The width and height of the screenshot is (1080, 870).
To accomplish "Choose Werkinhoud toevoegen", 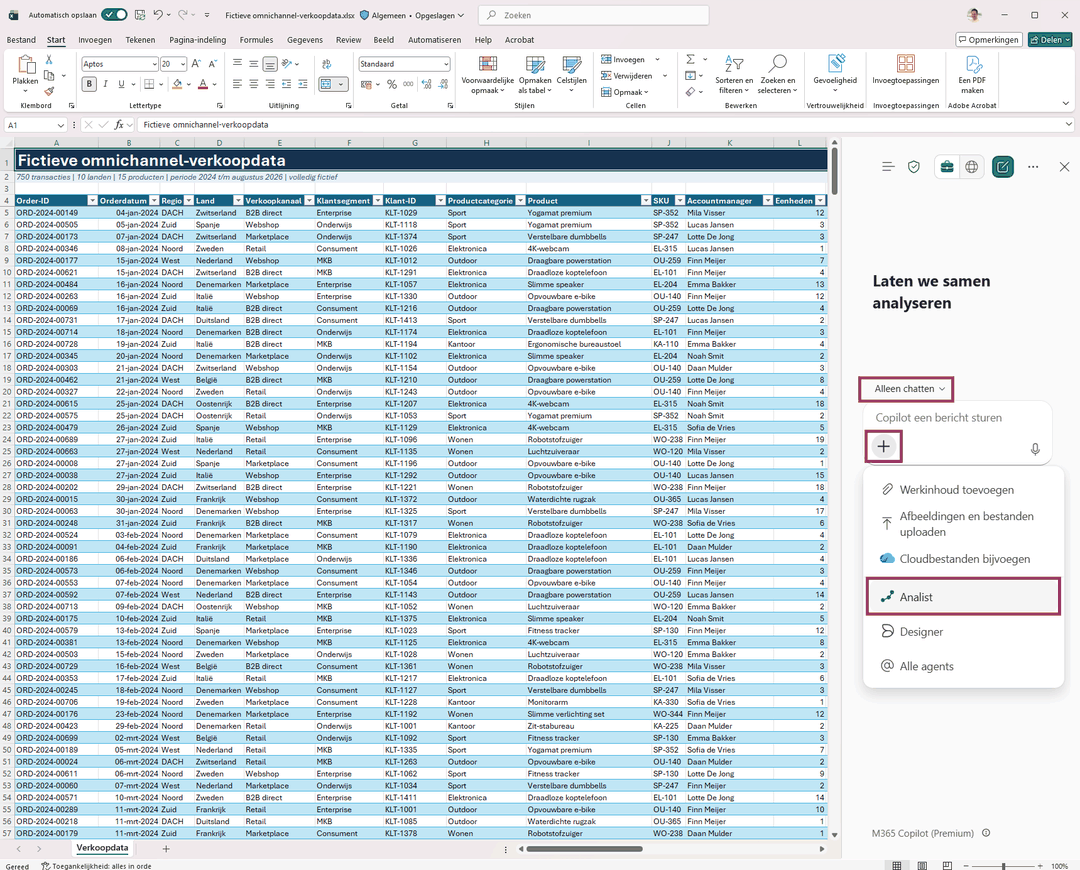I will coord(963,490).
